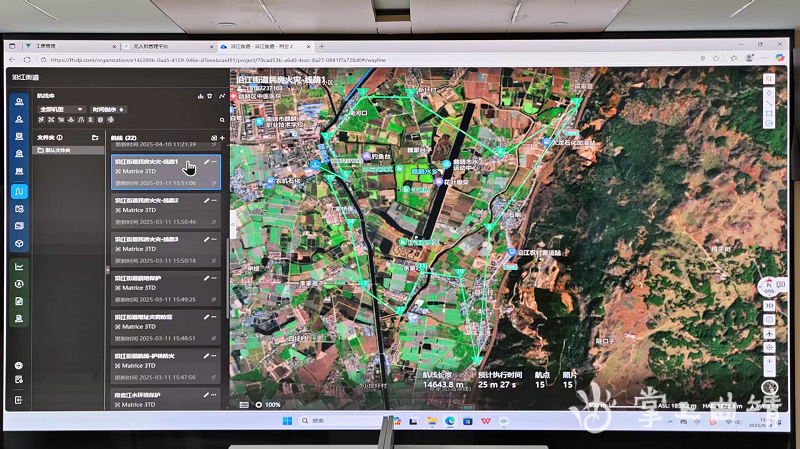Open the active wayline library sidebar icon
The width and height of the screenshot is (800, 449).
(19, 190)
